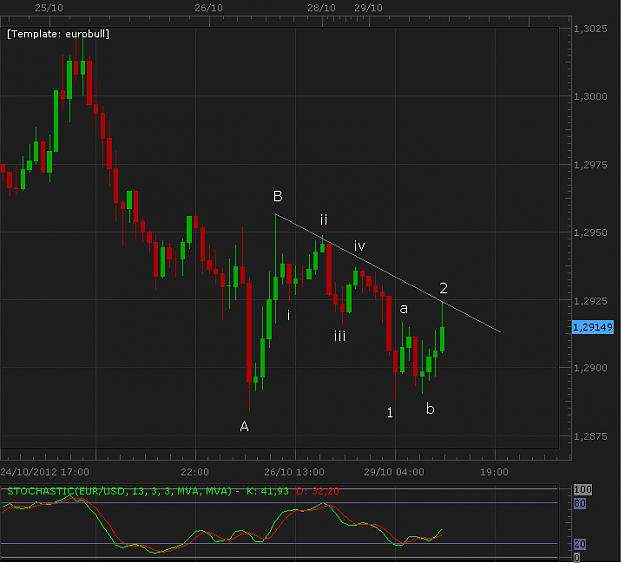This screenshot has height=563, width=625.
Task: Click the stochastic scale level 80
Action: (x=580, y=504)
